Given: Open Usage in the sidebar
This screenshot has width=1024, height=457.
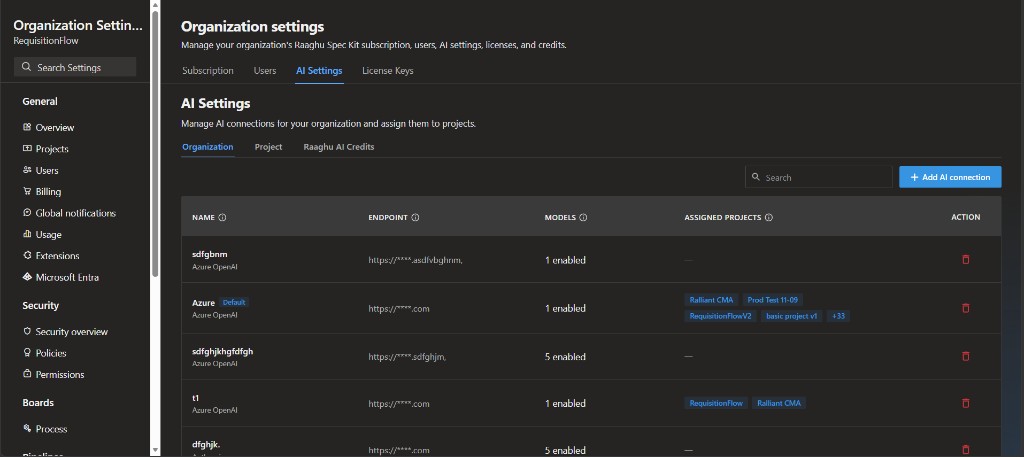Looking at the screenshot, I should click(x=48, y=234).
